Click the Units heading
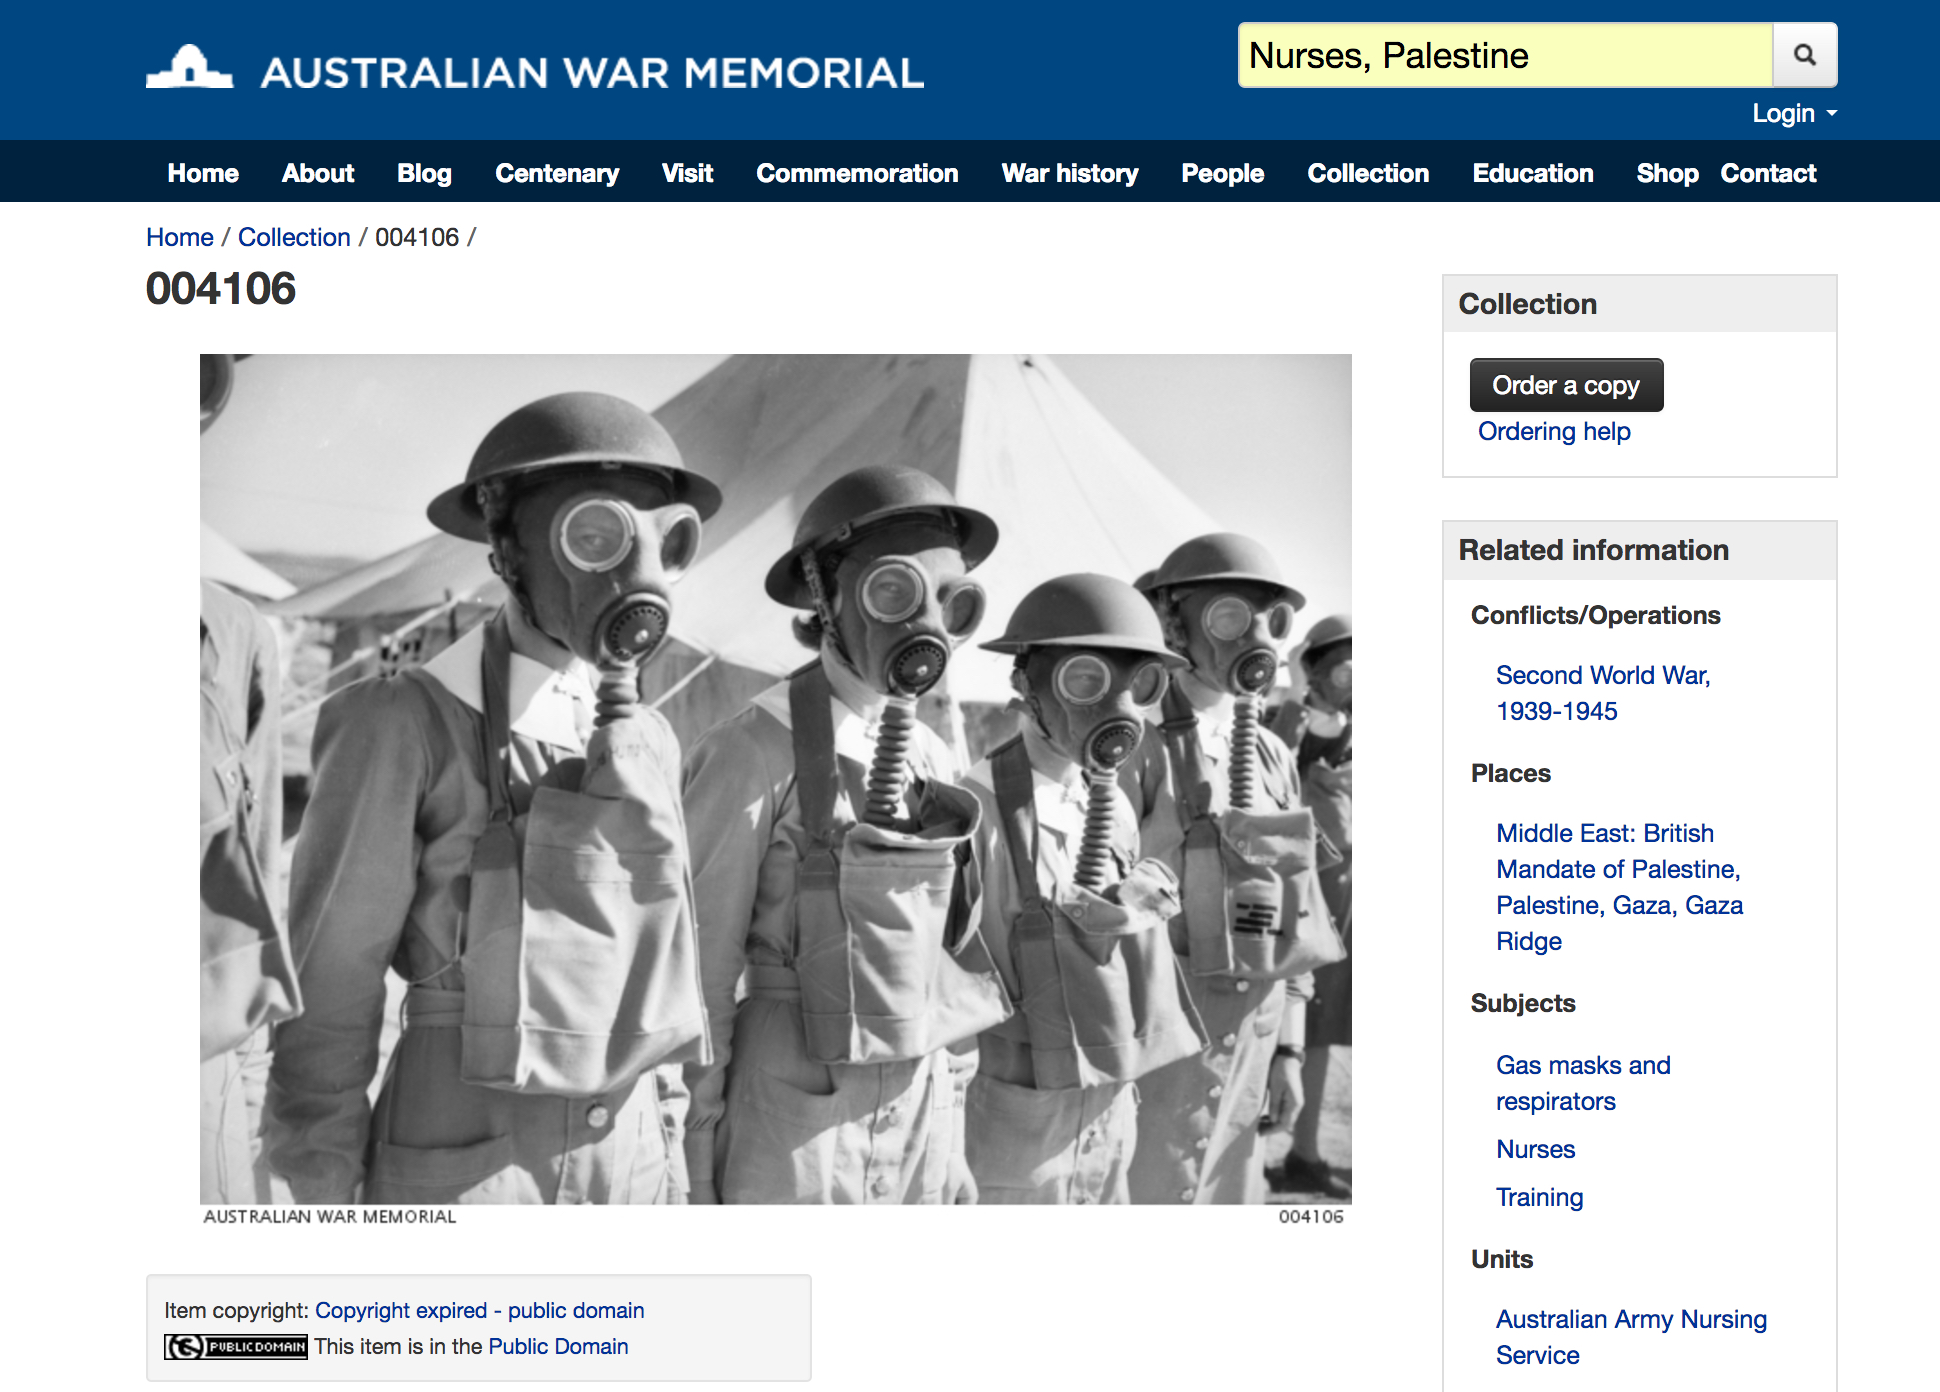 coord(1501,1259)
